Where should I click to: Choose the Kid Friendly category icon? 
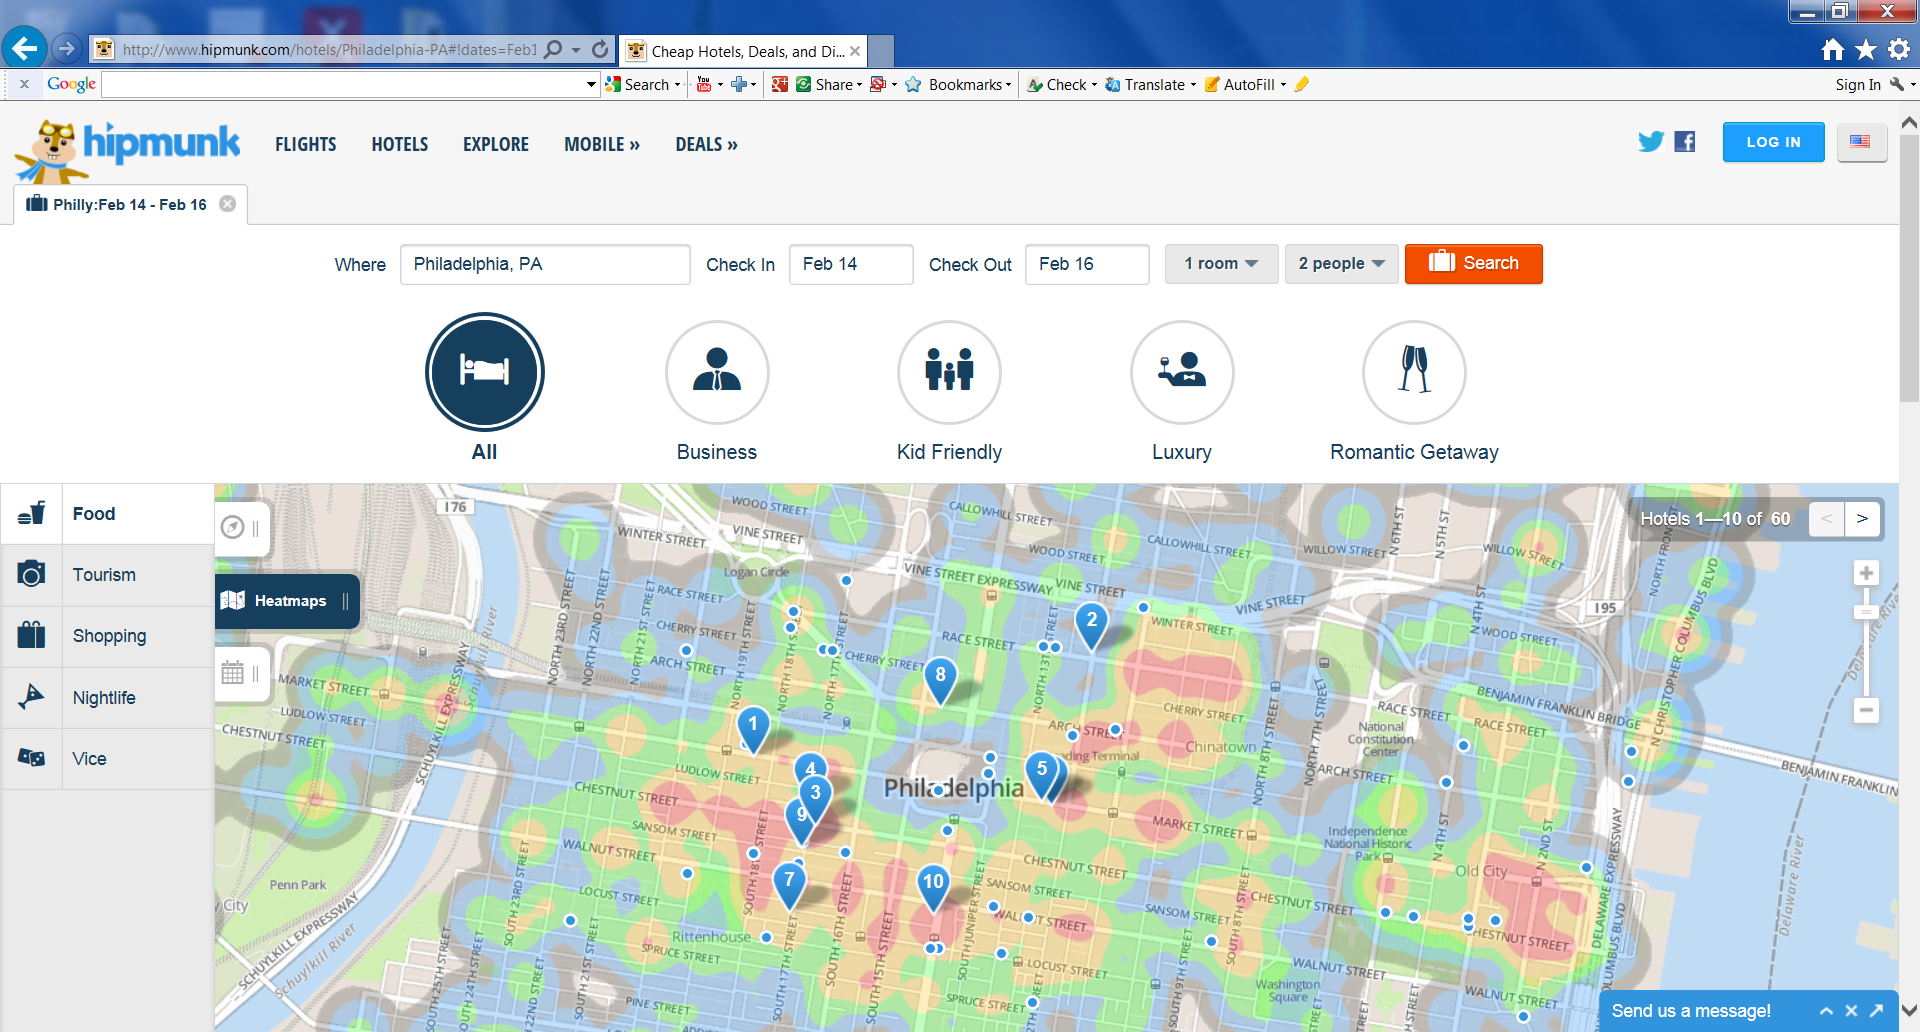tap(949, 372)
